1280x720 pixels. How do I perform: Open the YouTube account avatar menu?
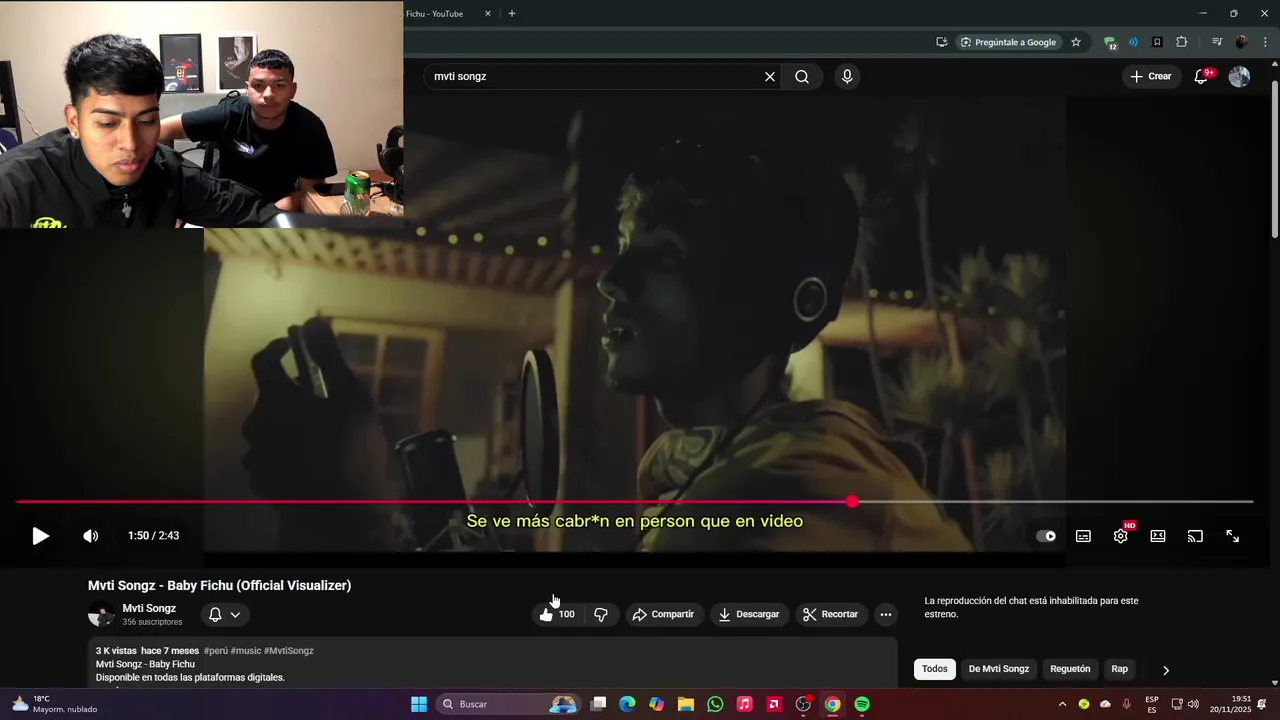pos(1239,77)
